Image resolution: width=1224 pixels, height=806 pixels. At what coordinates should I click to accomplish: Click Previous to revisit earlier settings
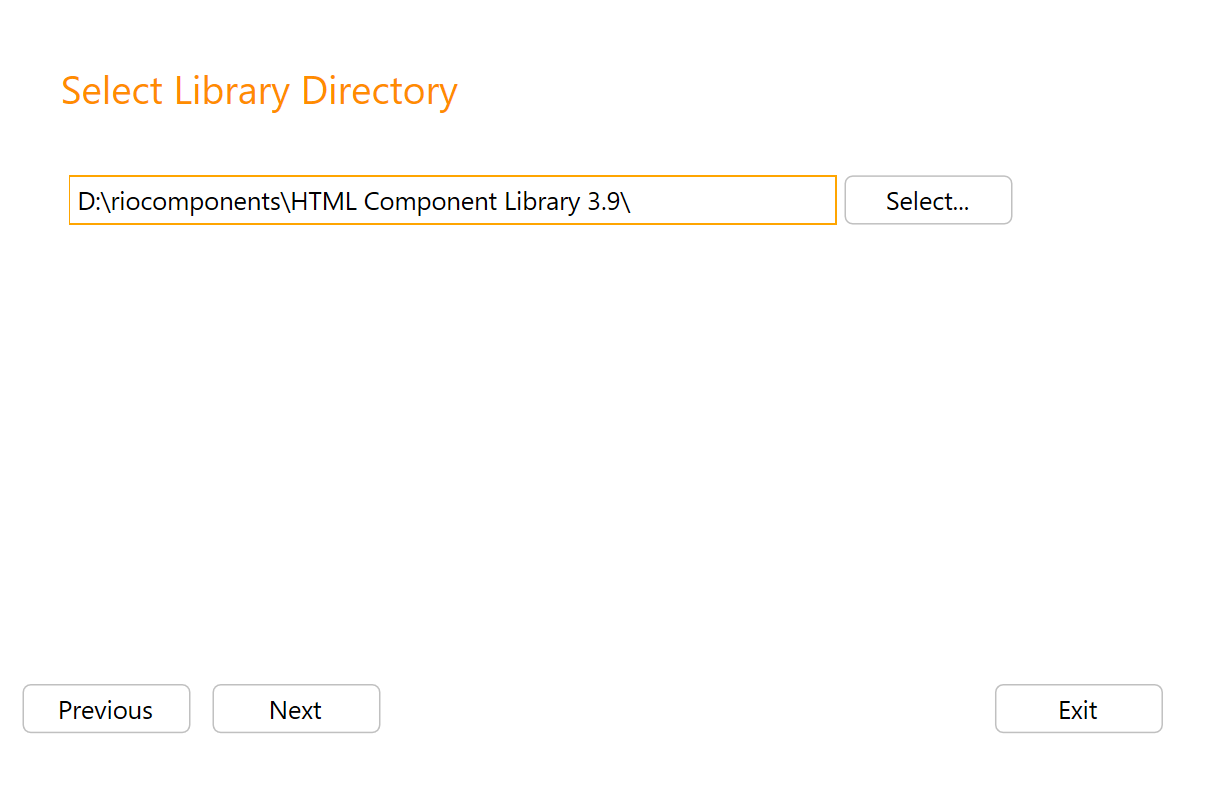(x=106, y=709)
